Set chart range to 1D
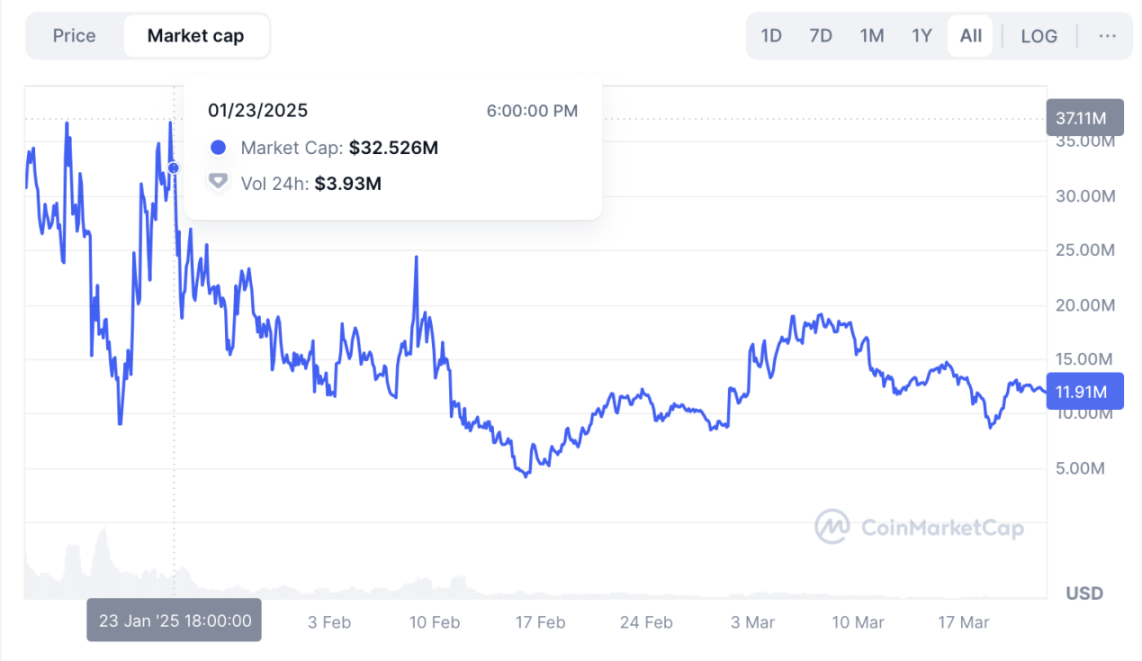 coord(771,36)
